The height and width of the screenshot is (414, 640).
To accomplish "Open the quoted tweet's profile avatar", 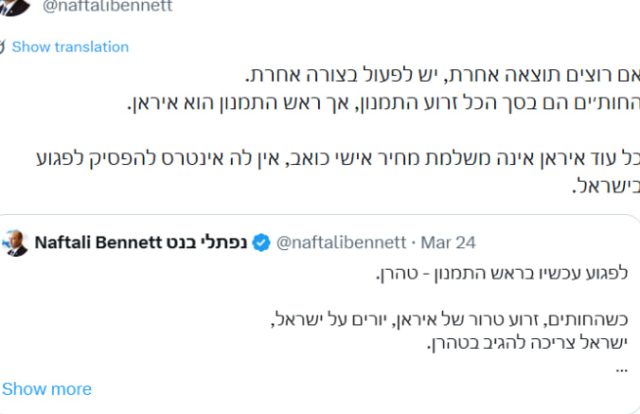I will [17, 243].
